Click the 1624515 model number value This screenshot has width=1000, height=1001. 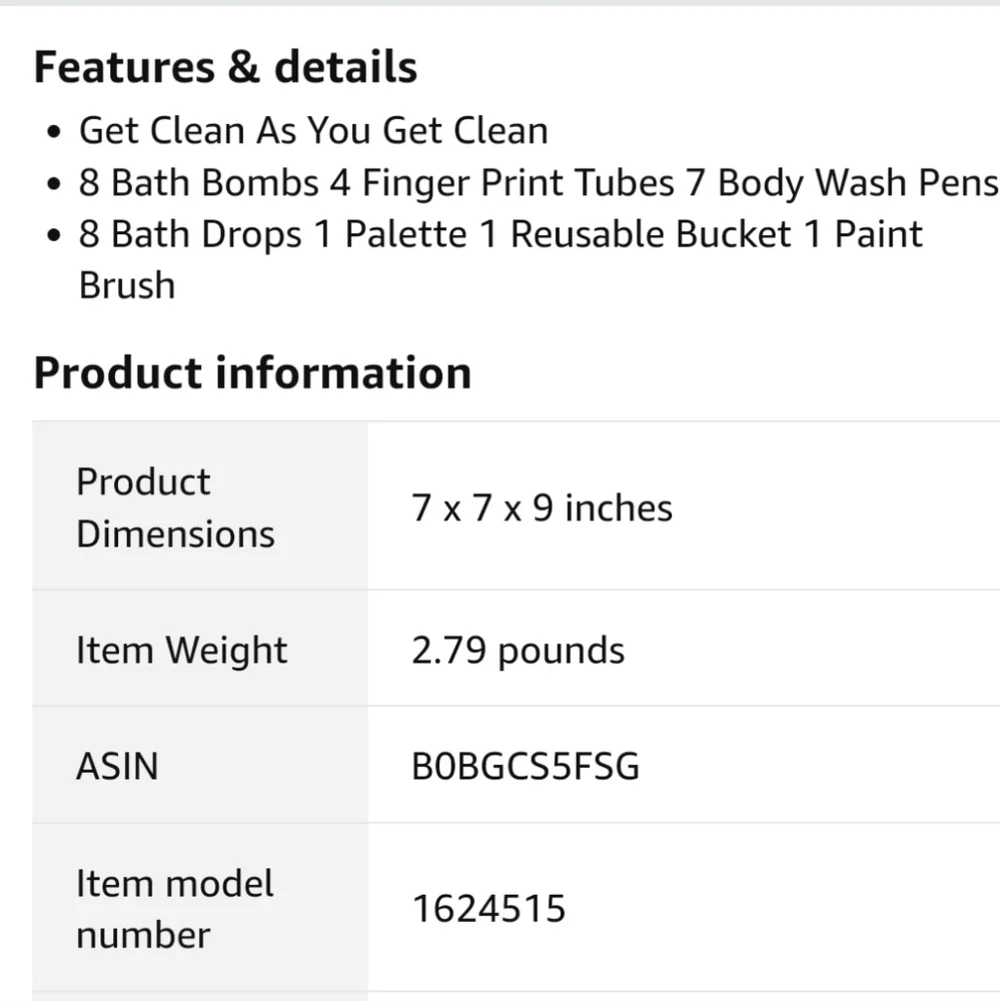click(x=489, y=908)
